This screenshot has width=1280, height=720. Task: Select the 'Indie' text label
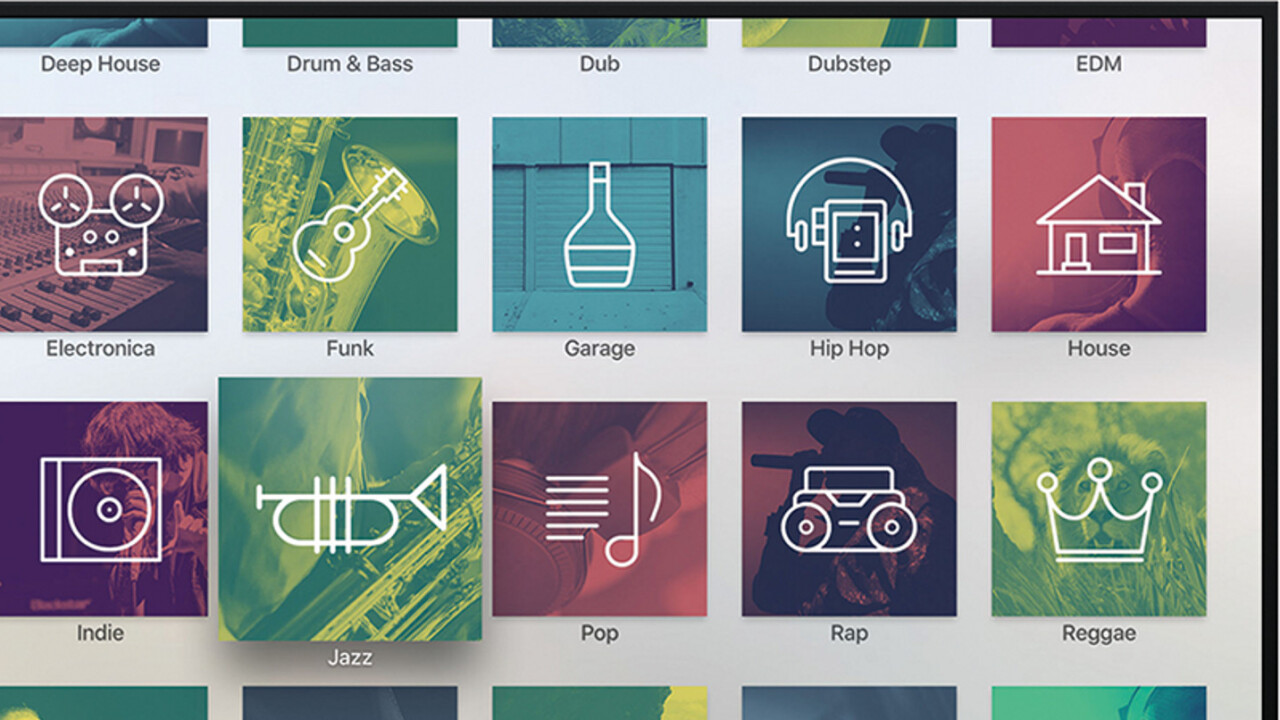click(100, 633)
